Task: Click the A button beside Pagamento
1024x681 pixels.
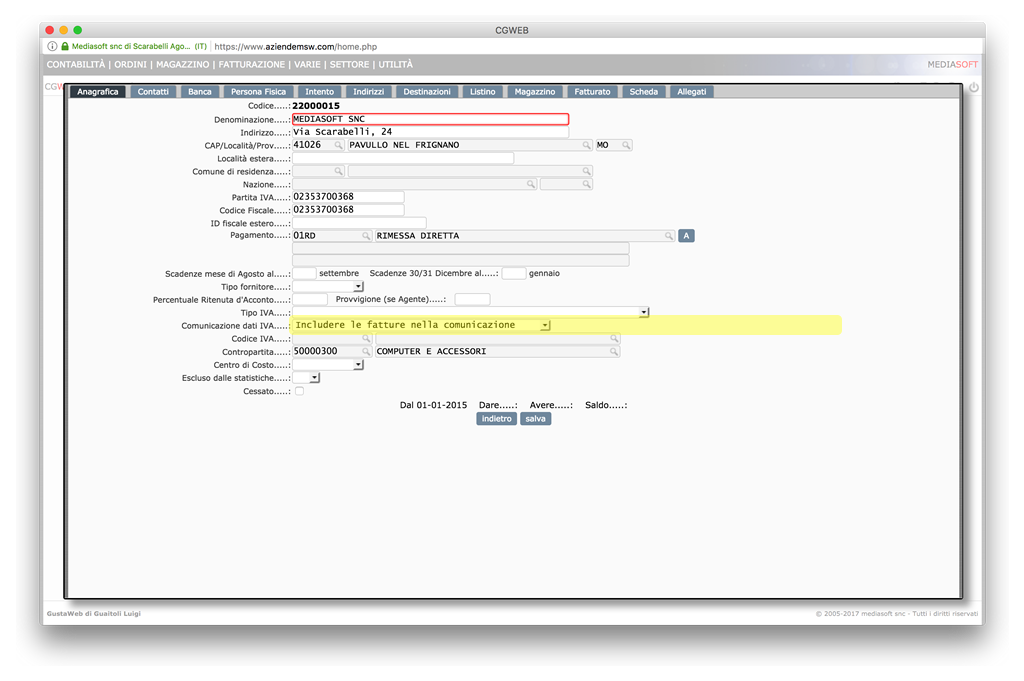Action: 686,236
